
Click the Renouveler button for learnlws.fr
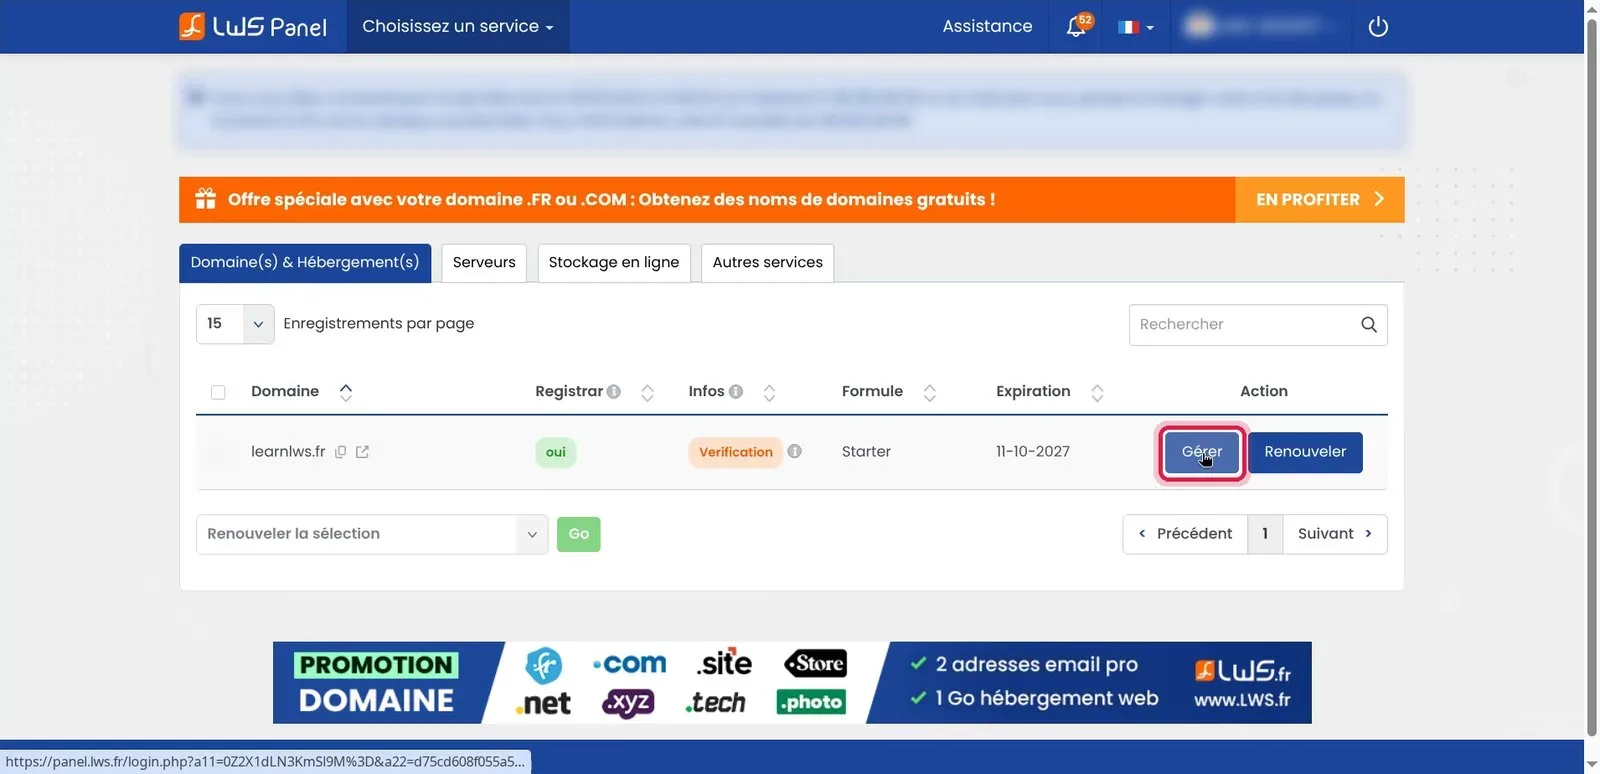pyautogui.click(x=1305, y=452)
